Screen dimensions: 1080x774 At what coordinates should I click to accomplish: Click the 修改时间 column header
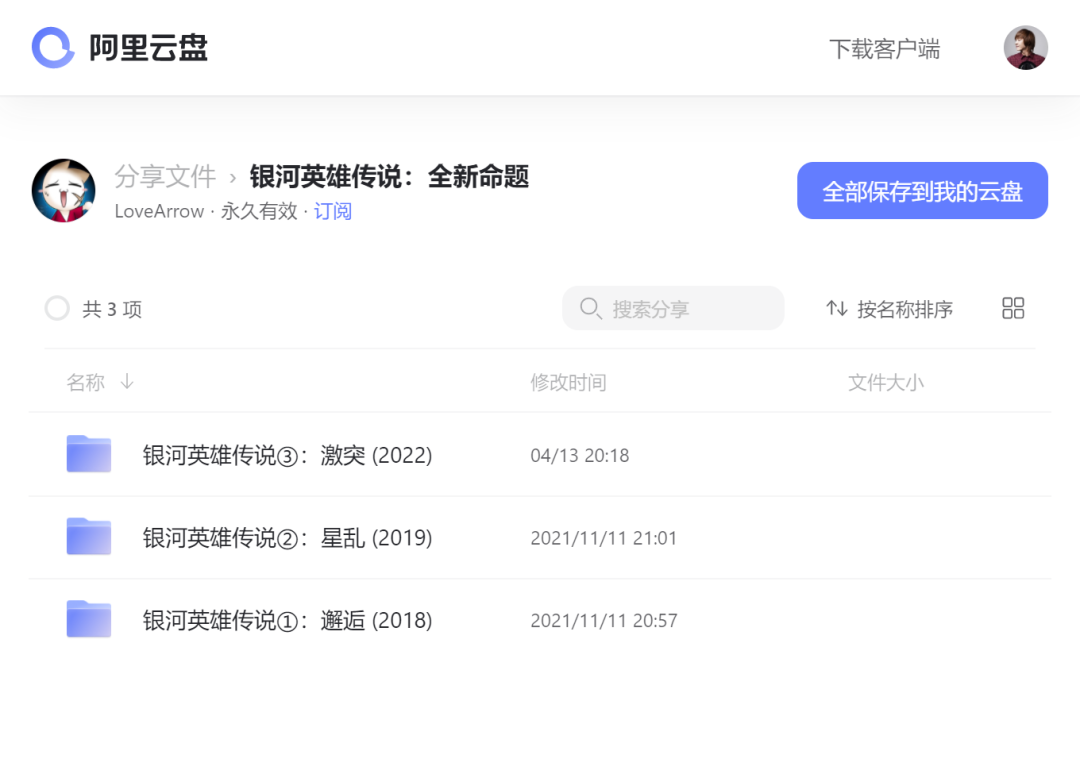click(568, 382)
